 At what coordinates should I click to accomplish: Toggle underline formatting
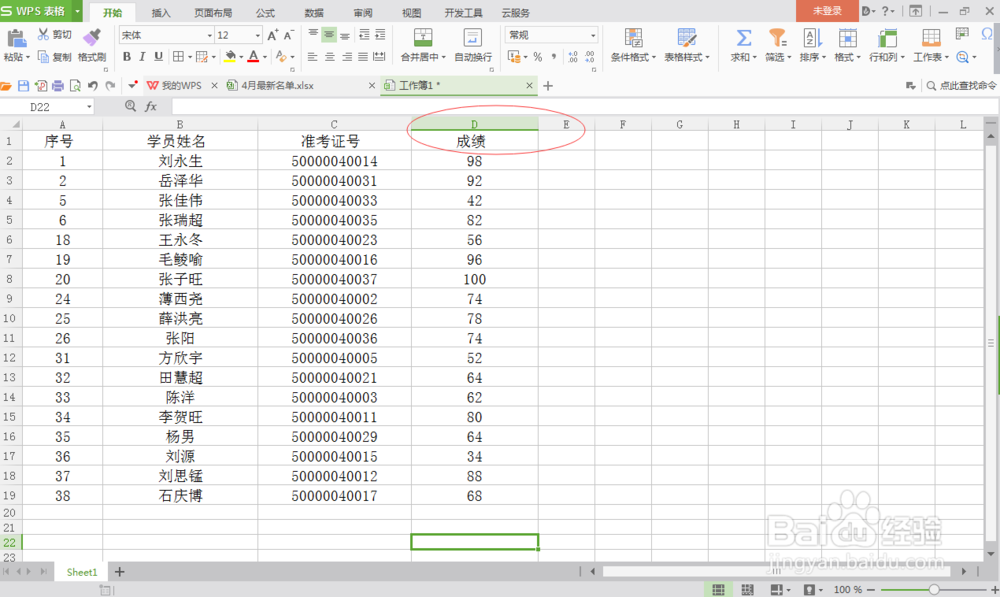pos(158,57)
